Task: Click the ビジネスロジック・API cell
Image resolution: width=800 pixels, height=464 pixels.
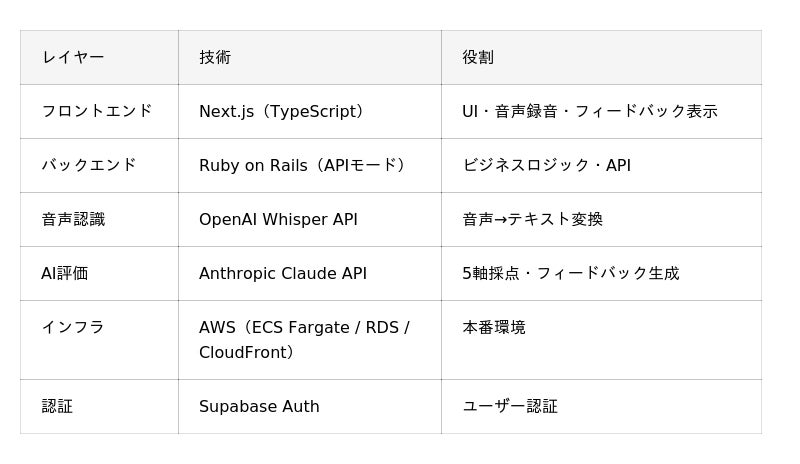Action: [x=546, y=166]
